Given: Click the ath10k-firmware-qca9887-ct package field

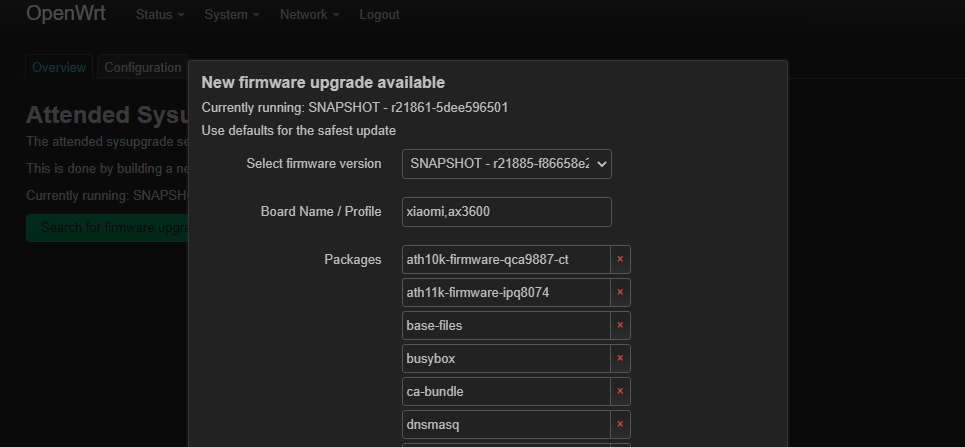Looking at the screenshot, I should [x=506, y=260].
